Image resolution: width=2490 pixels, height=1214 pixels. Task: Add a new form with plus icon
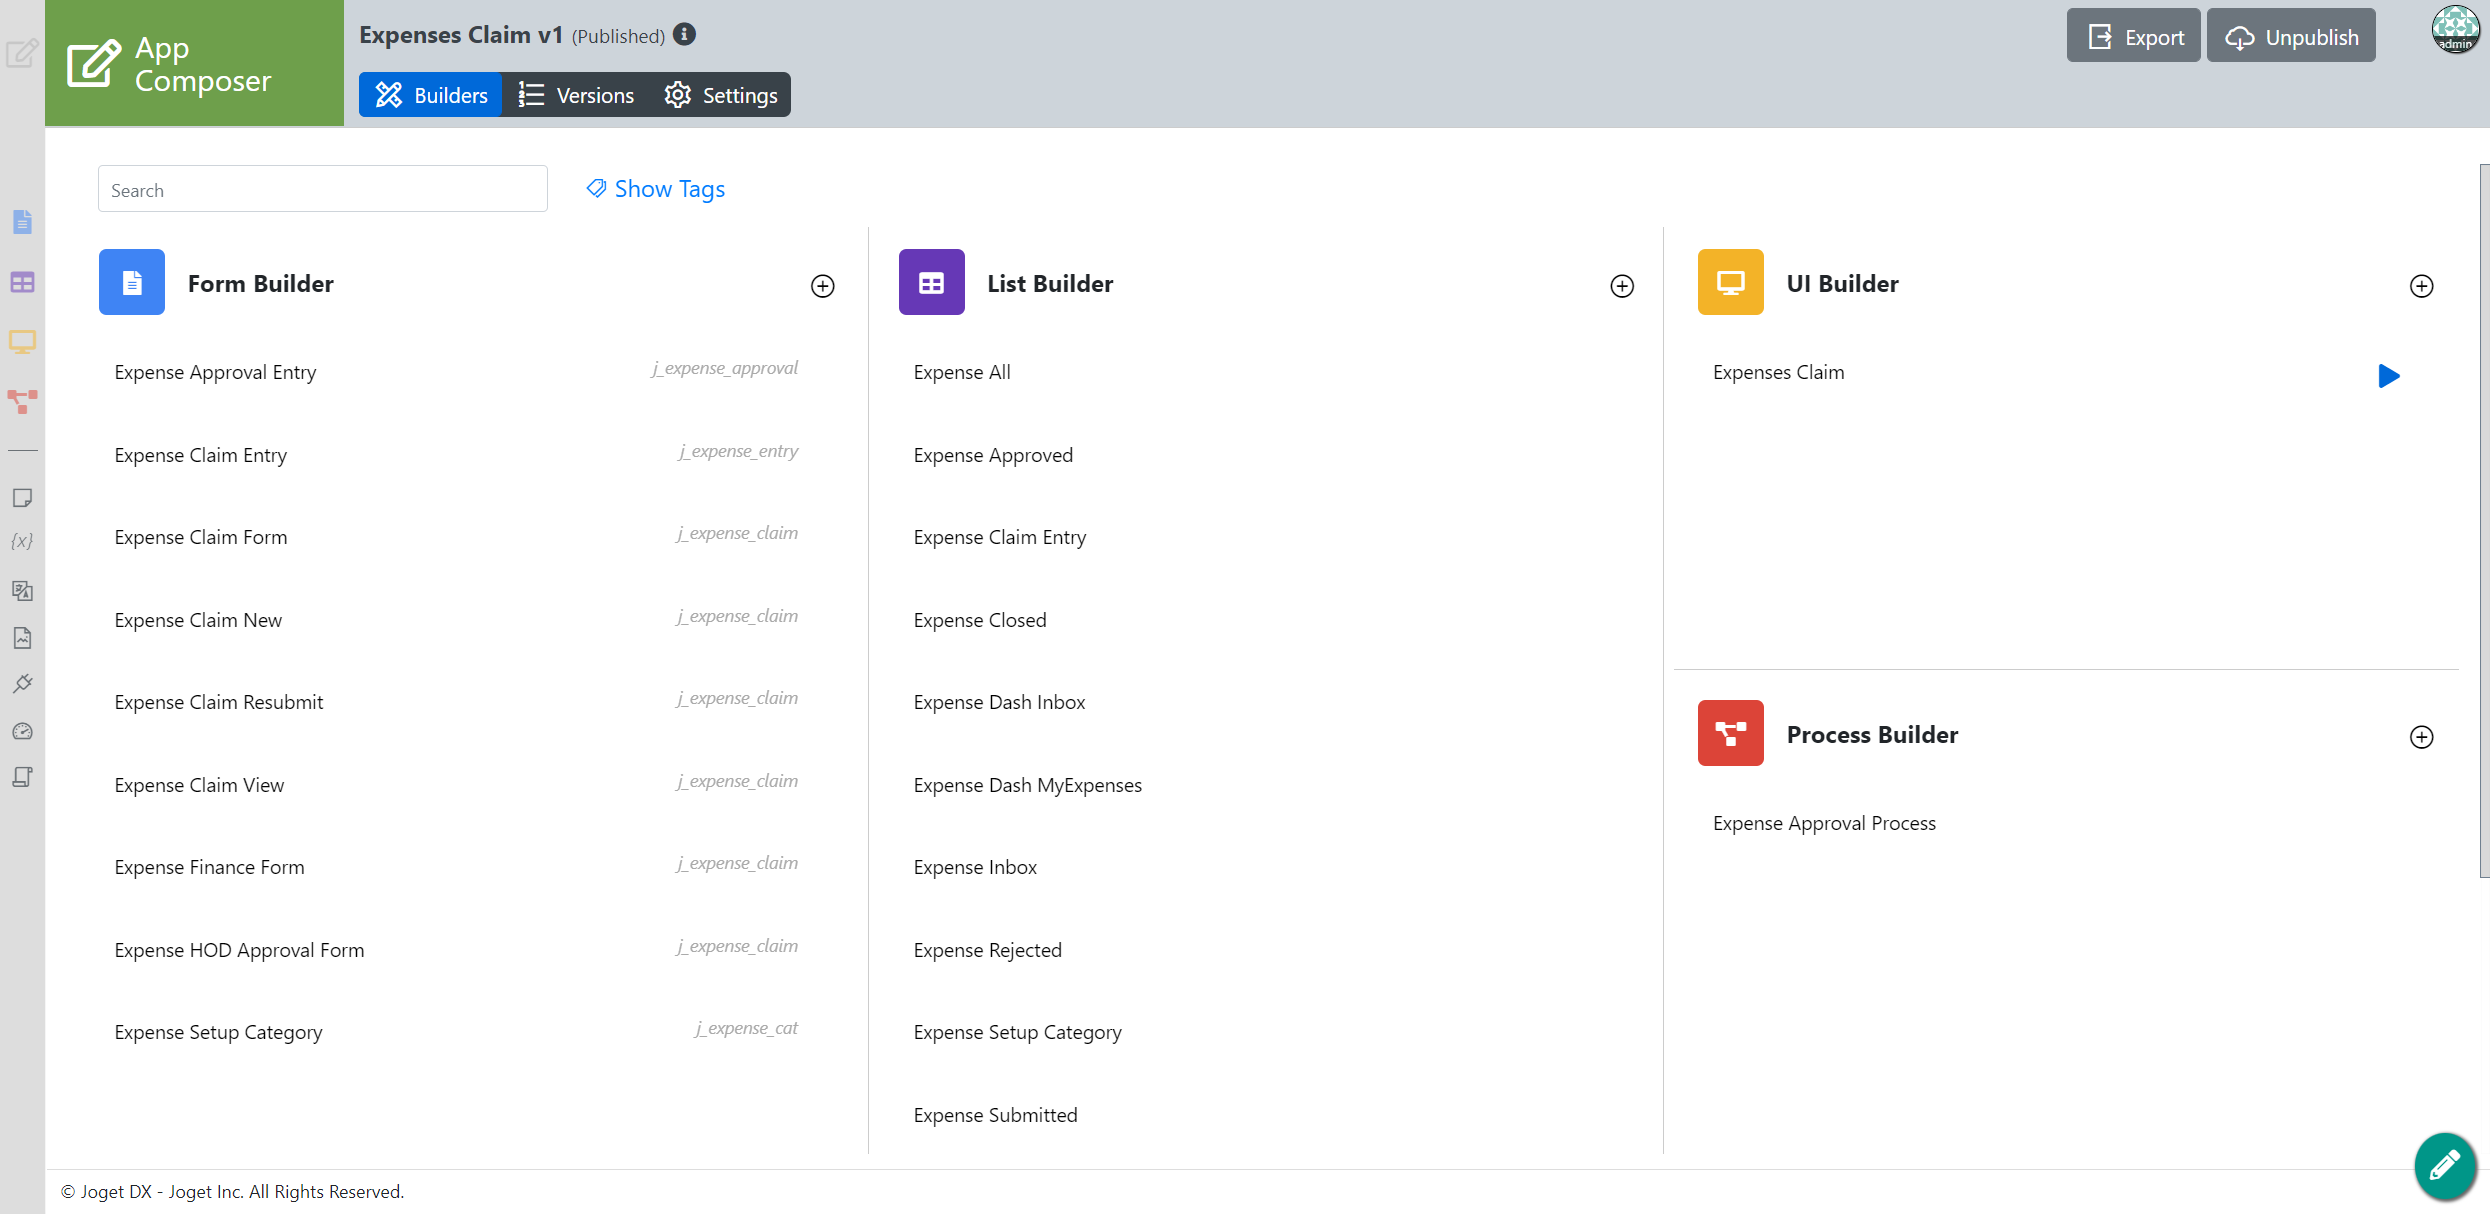[822, 286]
